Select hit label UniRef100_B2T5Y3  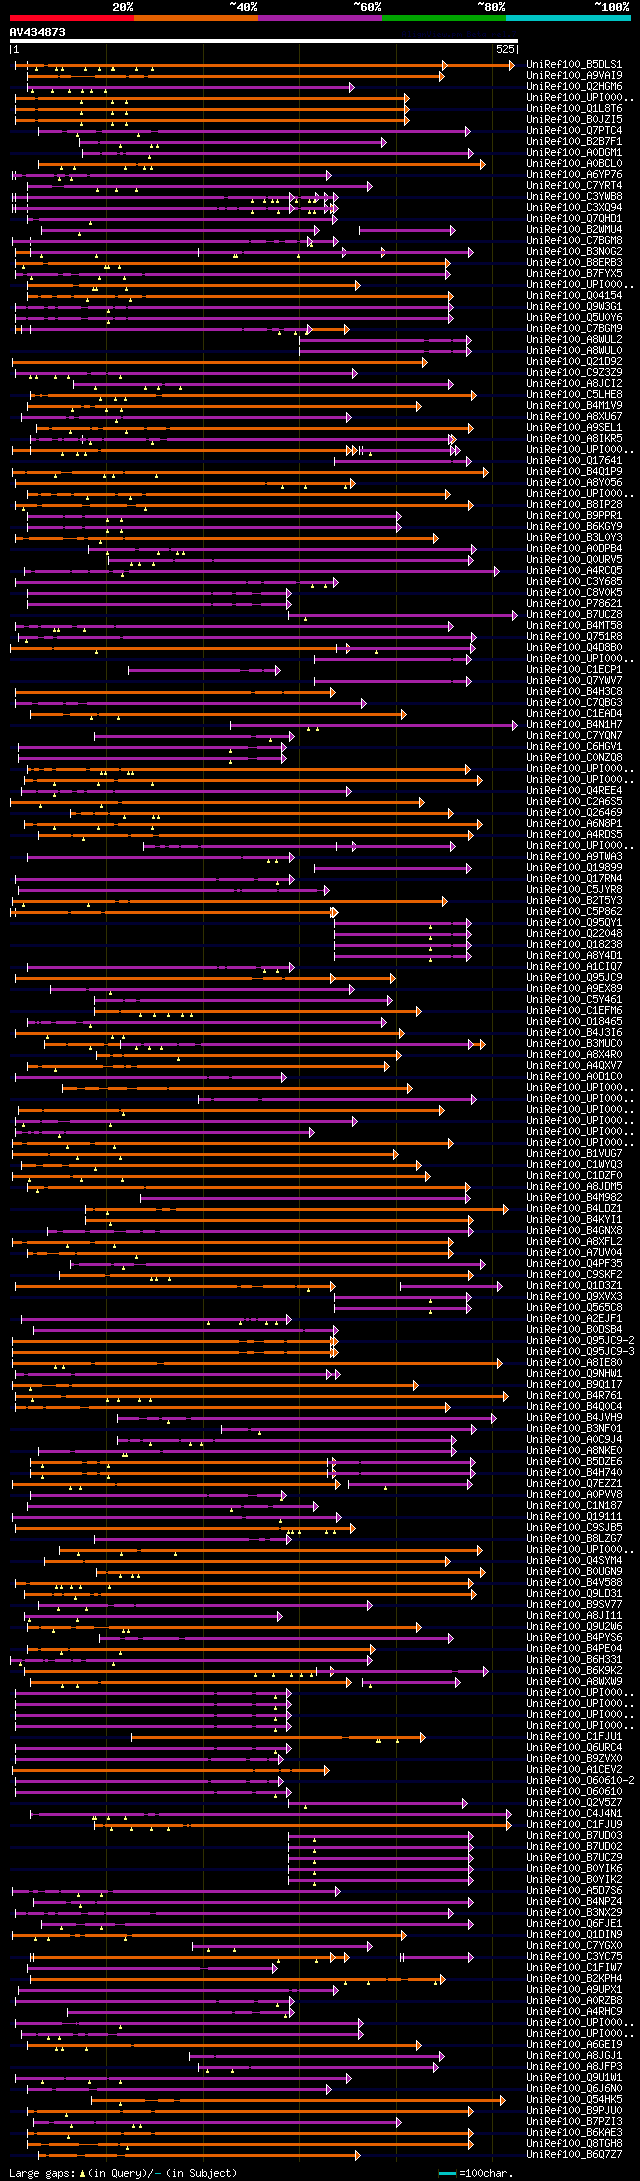[574, 901]
